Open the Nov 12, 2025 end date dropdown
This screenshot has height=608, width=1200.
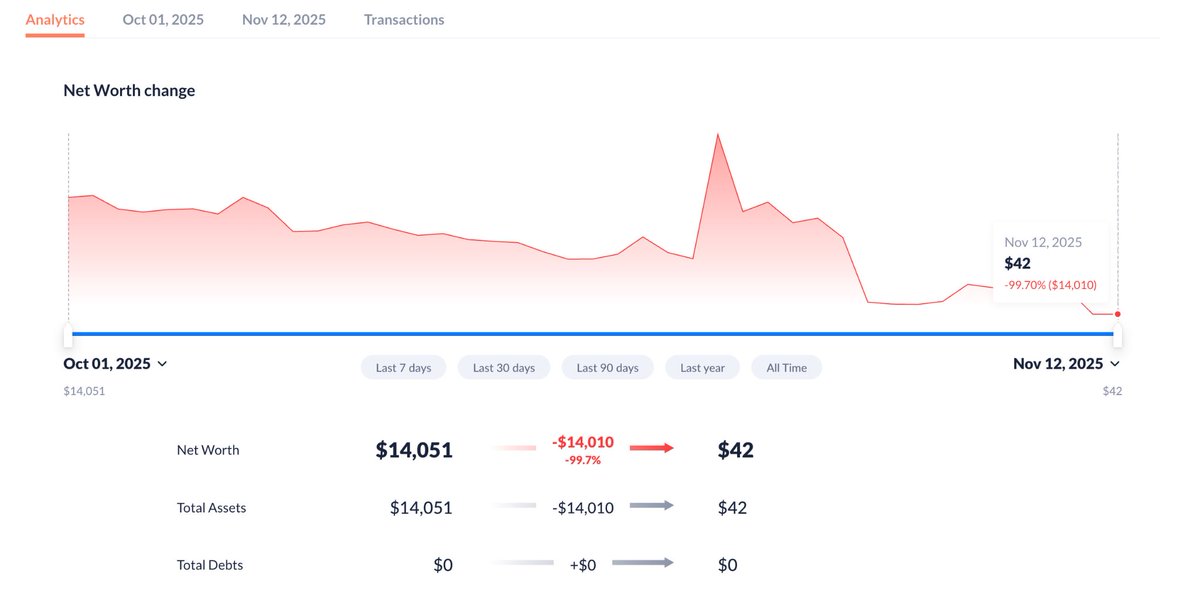click(x=1066, y=364)
